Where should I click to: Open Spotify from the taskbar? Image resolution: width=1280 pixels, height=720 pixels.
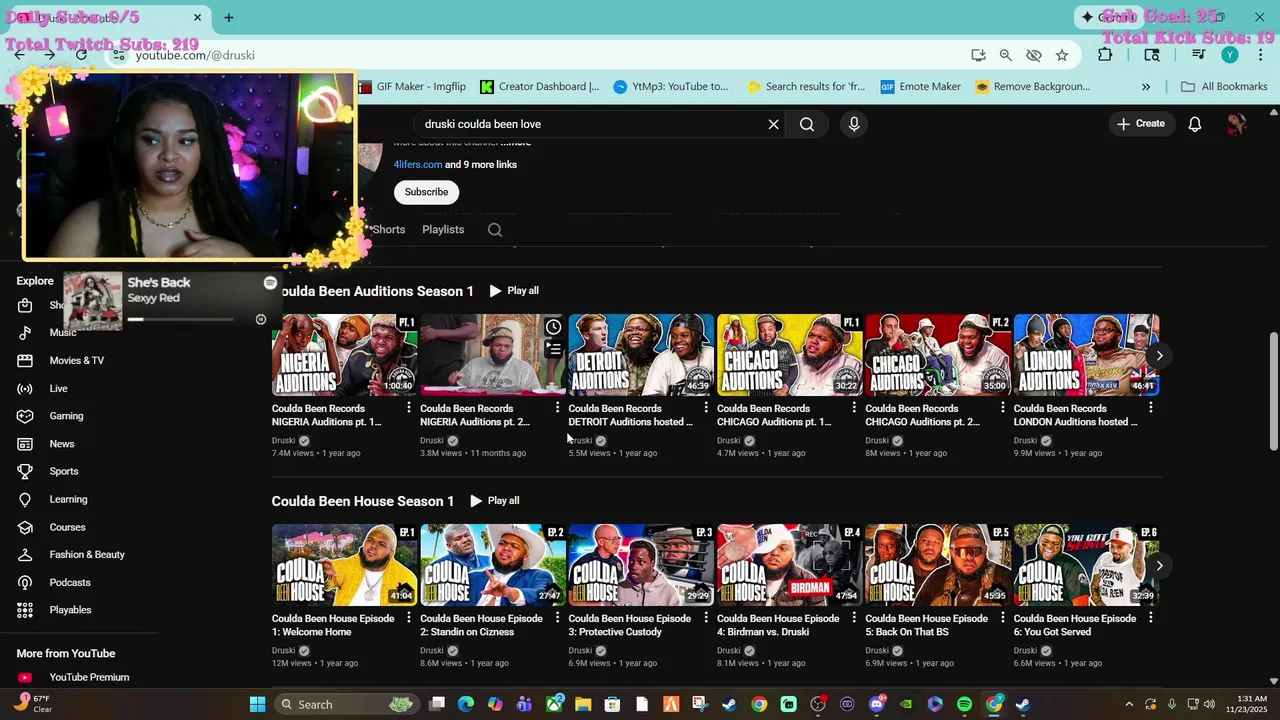[964, 704]
